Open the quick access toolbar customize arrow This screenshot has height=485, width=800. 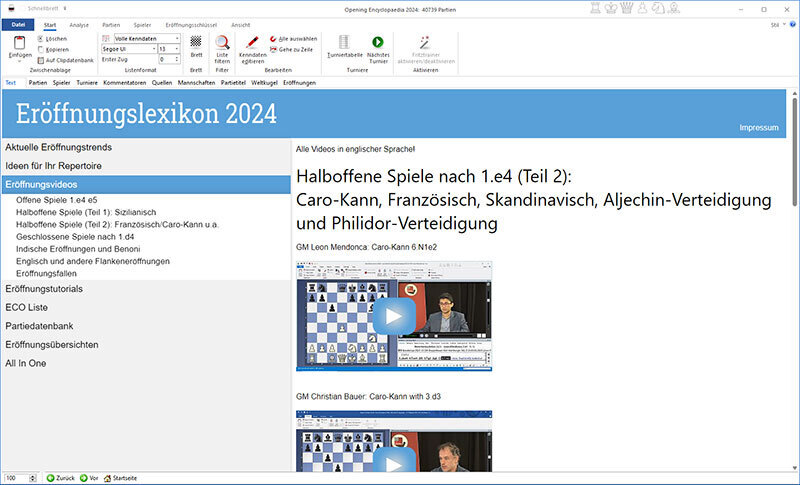click(x=65, y=9)
